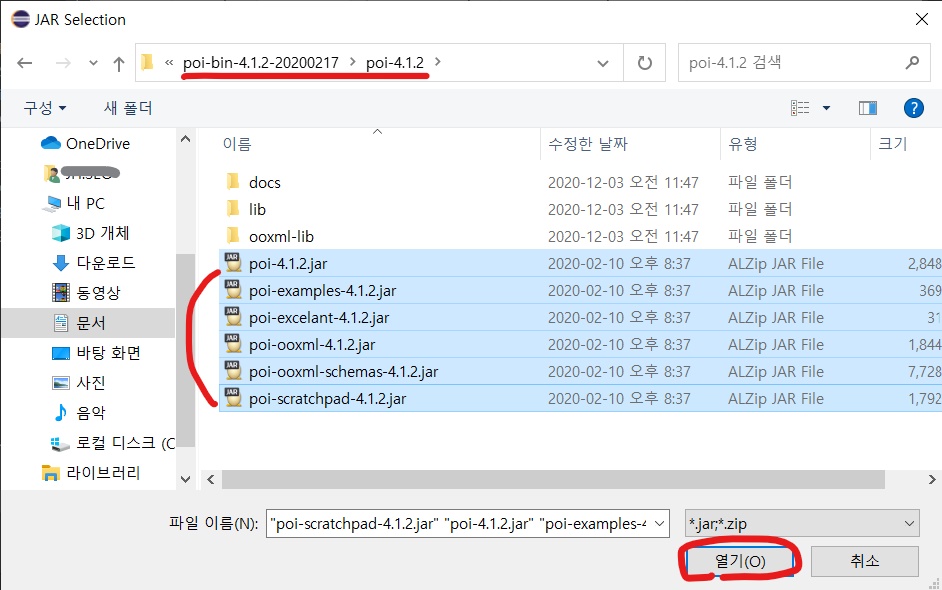Click the Eclipse icon in title bar
The height and width of the screenshot is (590, 942).
click(20, 19)
